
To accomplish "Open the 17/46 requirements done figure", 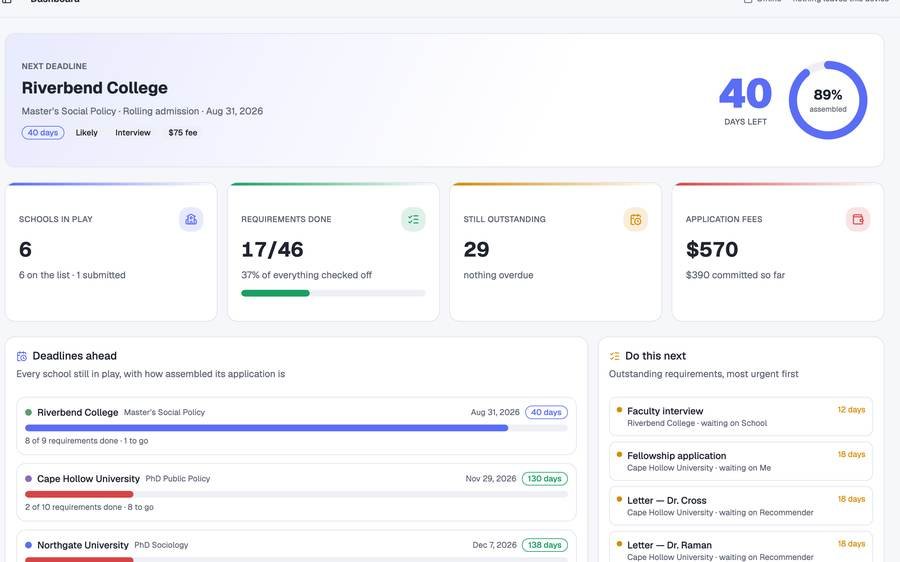I will click(x=272, y=249).
